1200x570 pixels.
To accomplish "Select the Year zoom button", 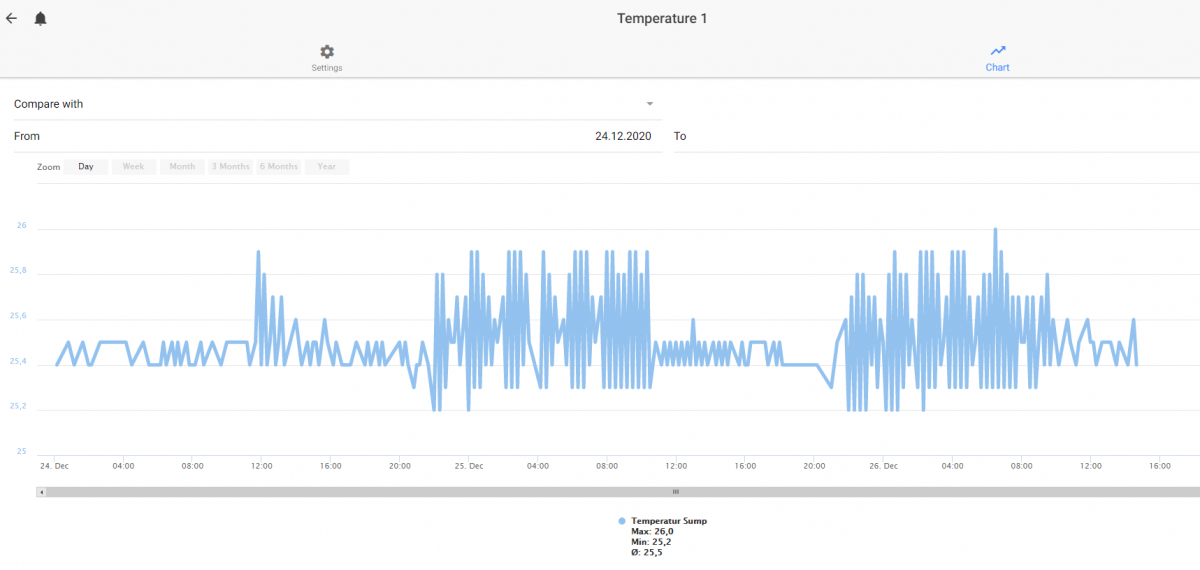I will pyautogui.click(x=327, y=167).
